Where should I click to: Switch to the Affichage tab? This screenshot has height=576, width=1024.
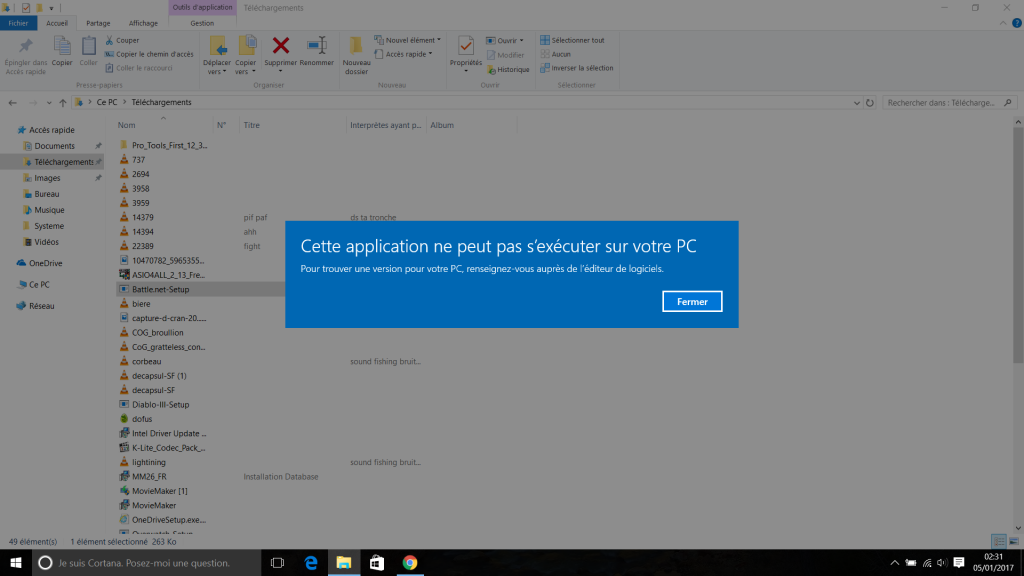pos(143,23)
